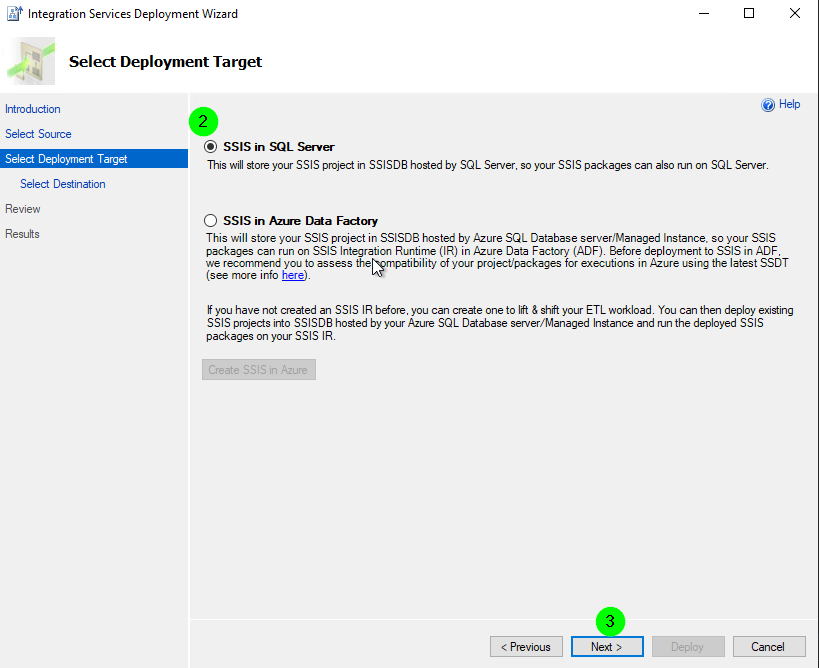Go to the Introduction step

click(32, 109)
